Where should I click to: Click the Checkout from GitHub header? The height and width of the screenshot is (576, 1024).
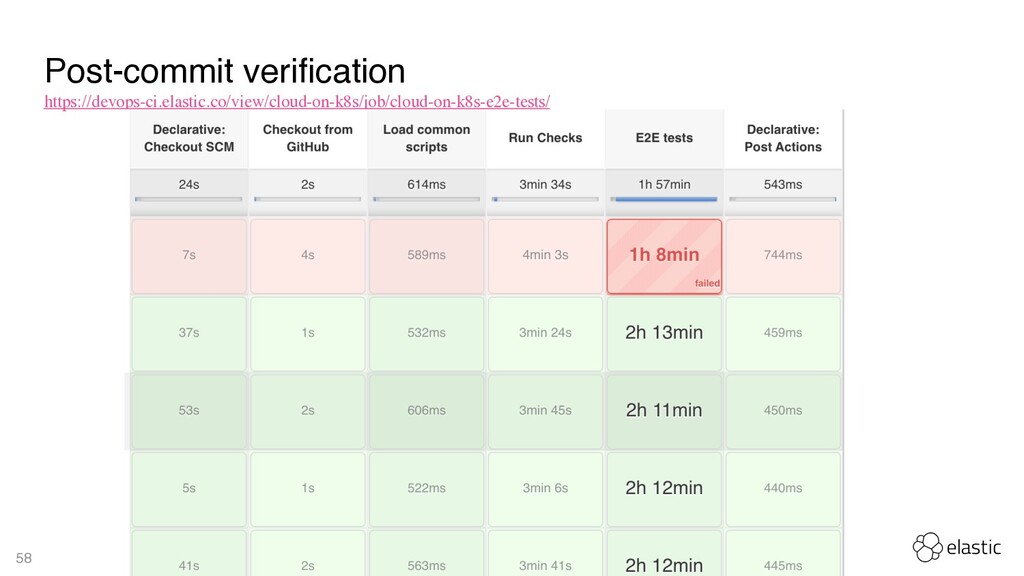click(308, 138)
